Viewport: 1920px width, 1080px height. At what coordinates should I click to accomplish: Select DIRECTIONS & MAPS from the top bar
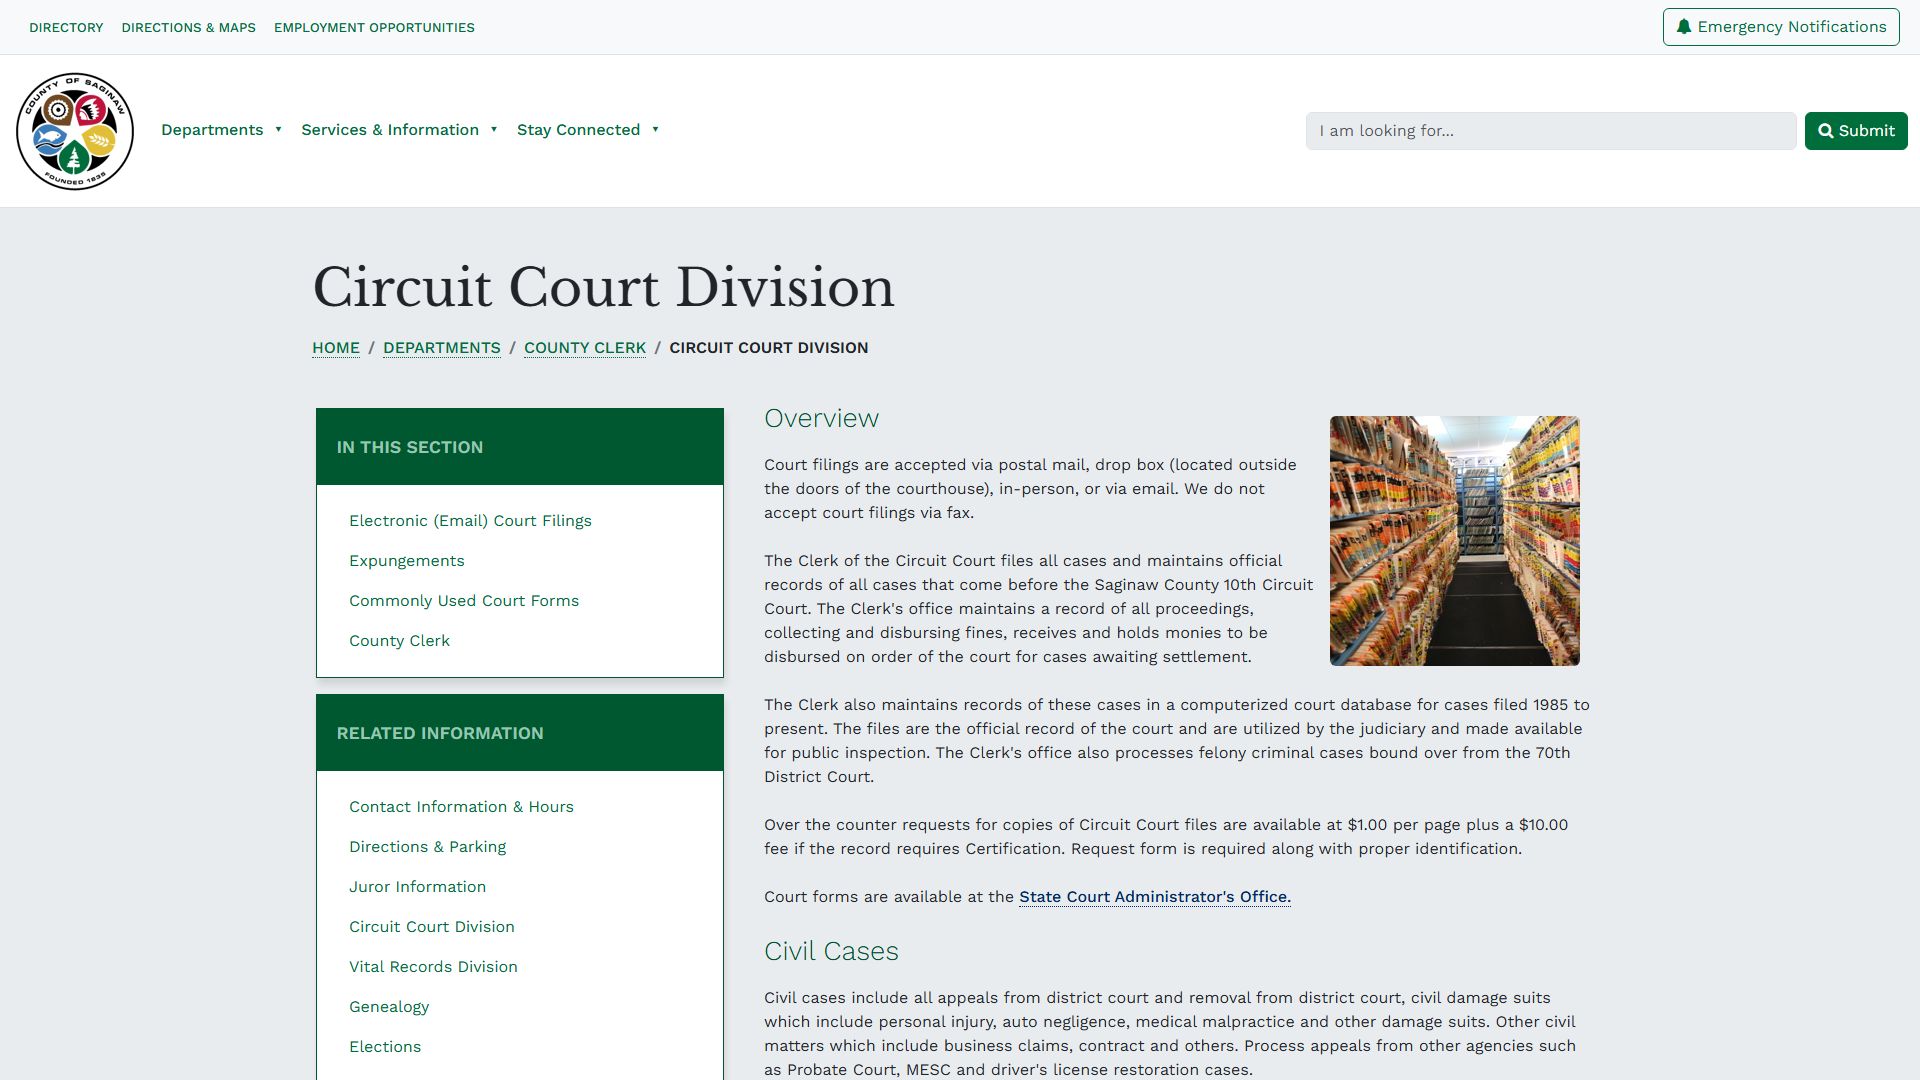pyautogui.click(x=188, y=27)
